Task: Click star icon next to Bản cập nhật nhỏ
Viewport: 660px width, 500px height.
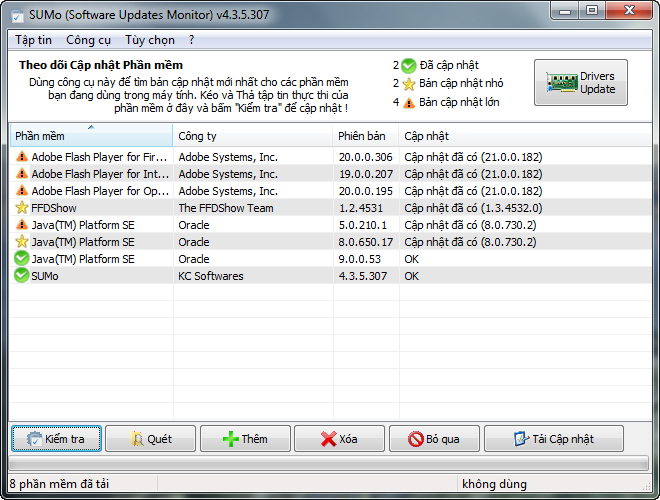Action: point(408,84)
